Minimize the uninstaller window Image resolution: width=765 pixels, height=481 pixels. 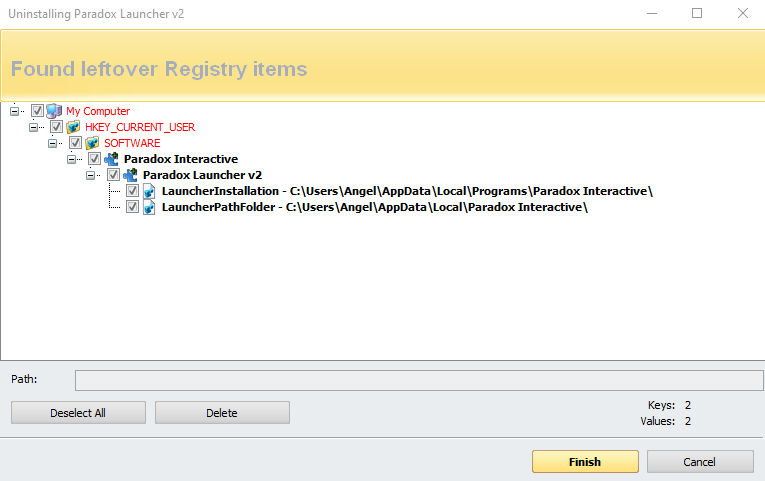652,14
